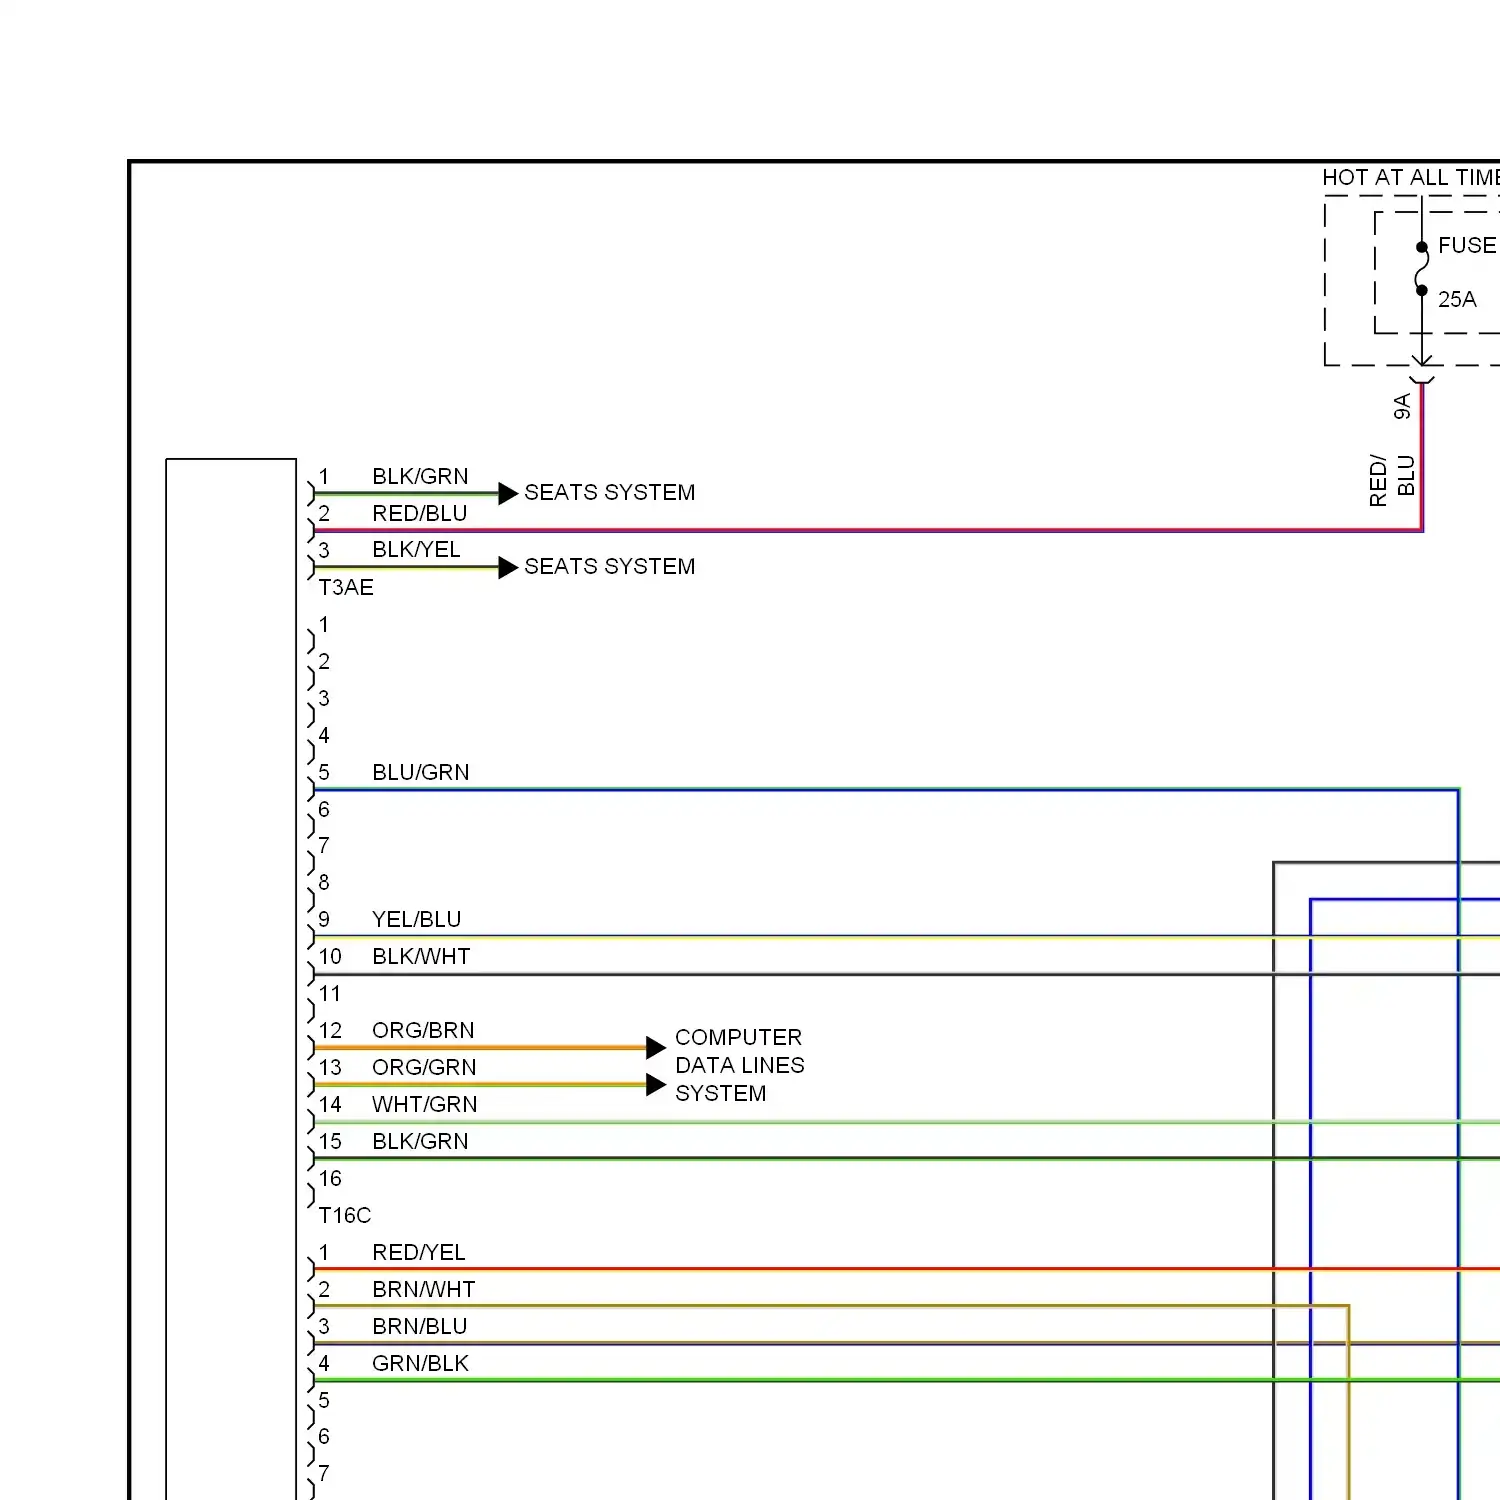The height and width of the screenshot is (1500, 1500).
Task: Select pin number 9 next to YEL/BLU
Action: click(324, 919)
